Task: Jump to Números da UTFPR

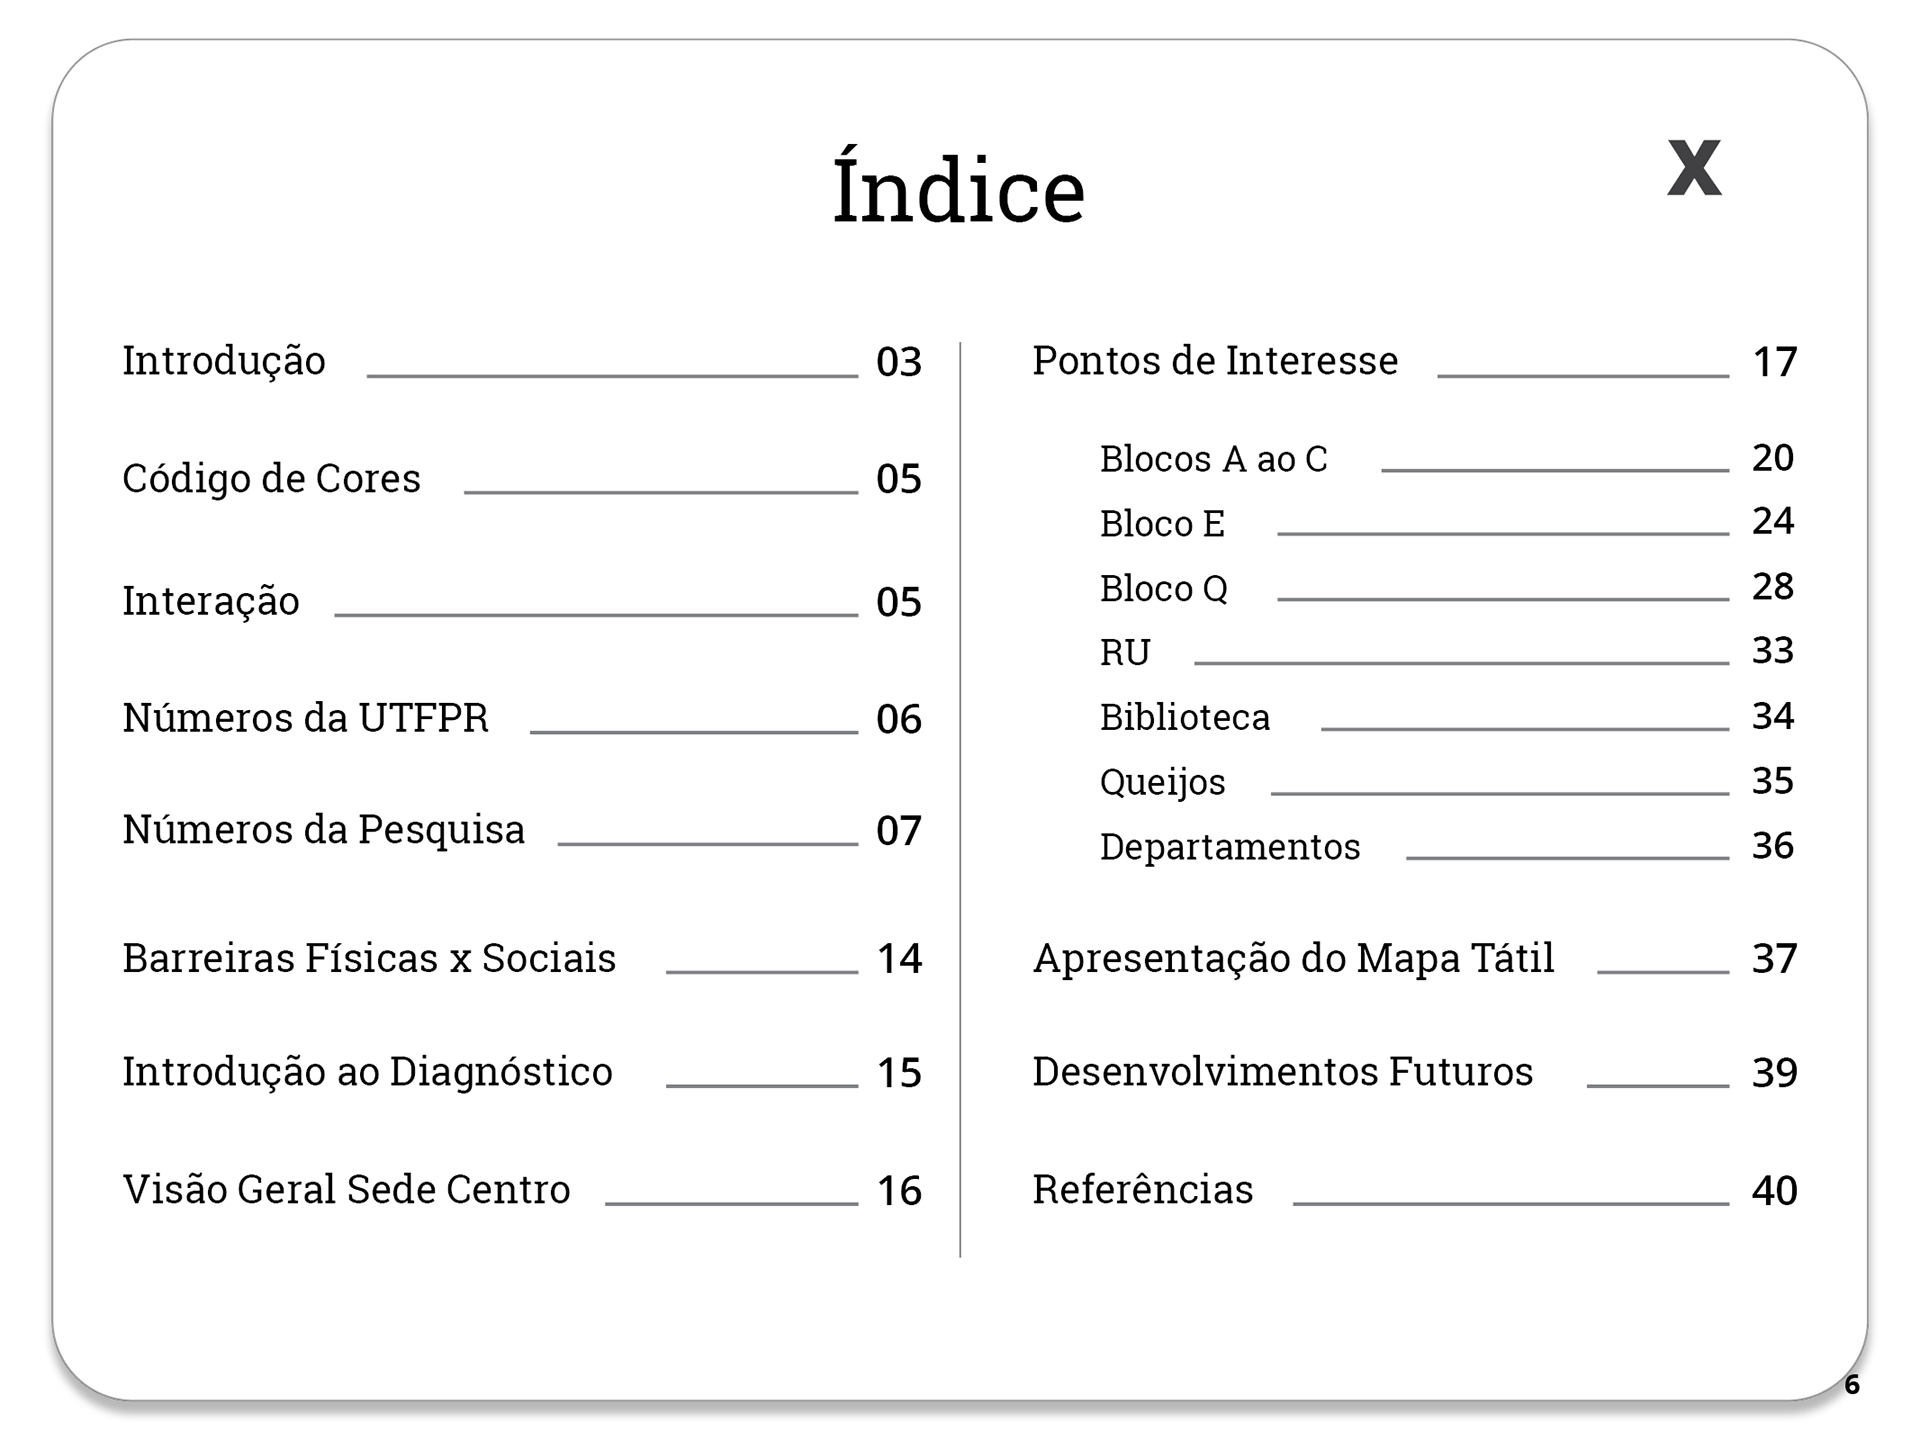Action: (521, 718)
